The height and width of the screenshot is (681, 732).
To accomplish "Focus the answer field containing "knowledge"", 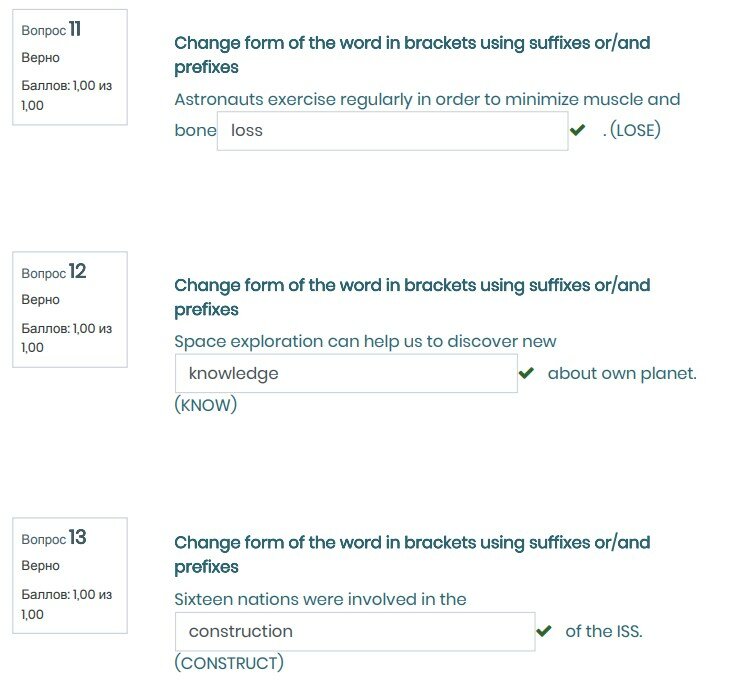I will click(x=345, y=373).
